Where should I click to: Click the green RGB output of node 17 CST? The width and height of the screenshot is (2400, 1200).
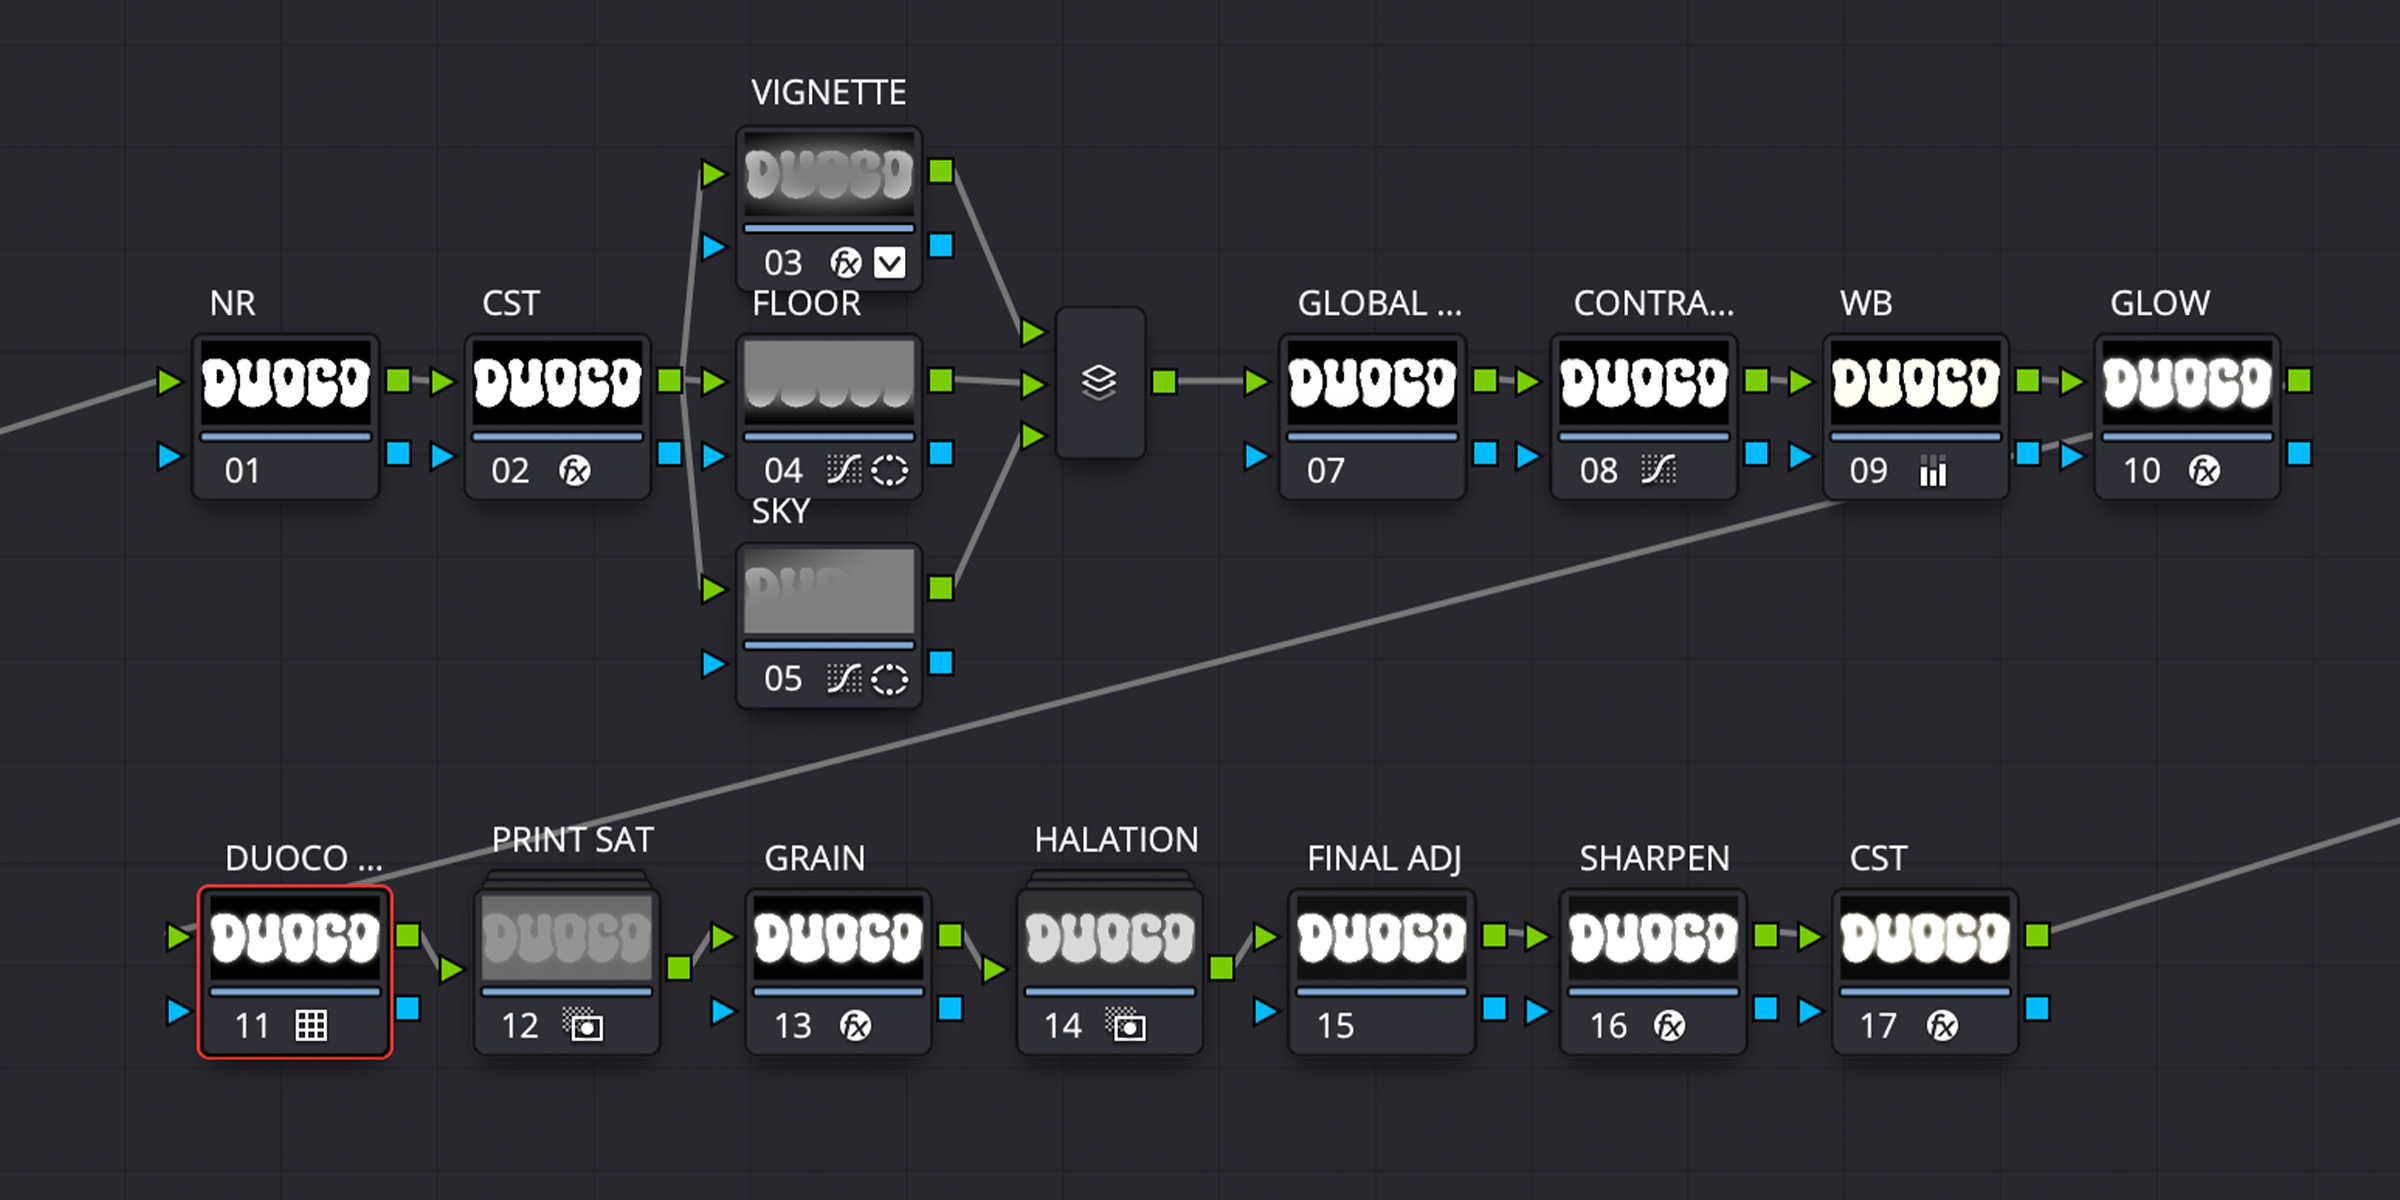(x=2037, y=936)
